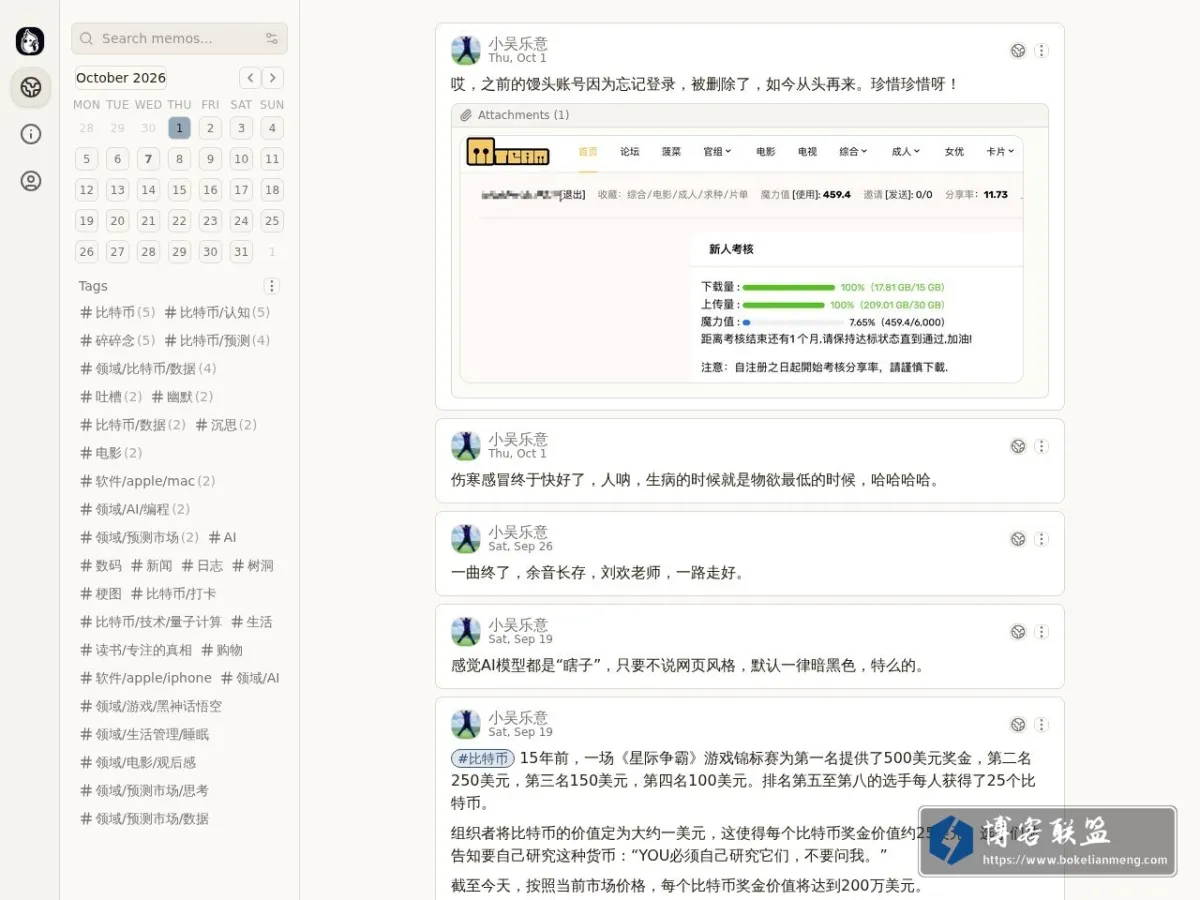Filter by tag 比特币/预测
This screenshot has height=900, width=1200.
[217, 341]
